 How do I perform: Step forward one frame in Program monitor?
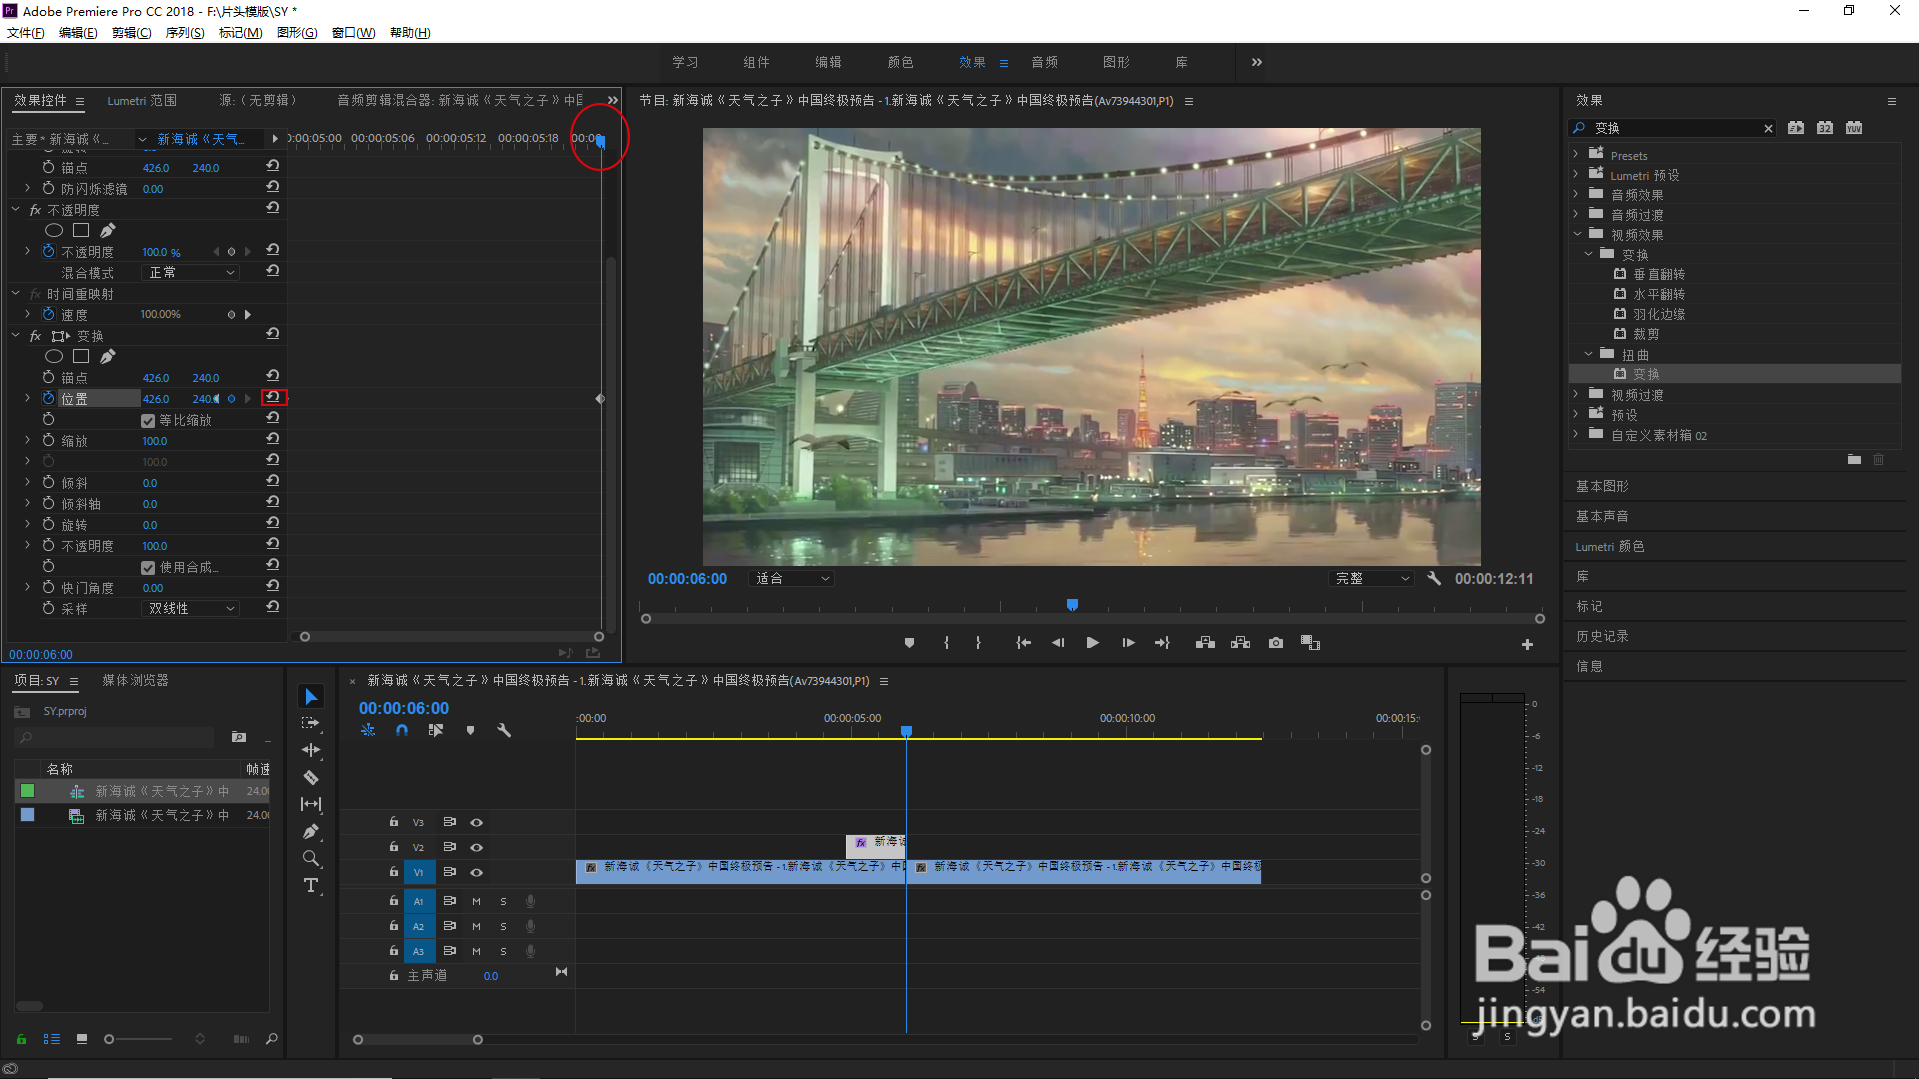[x=1128, y=643]
